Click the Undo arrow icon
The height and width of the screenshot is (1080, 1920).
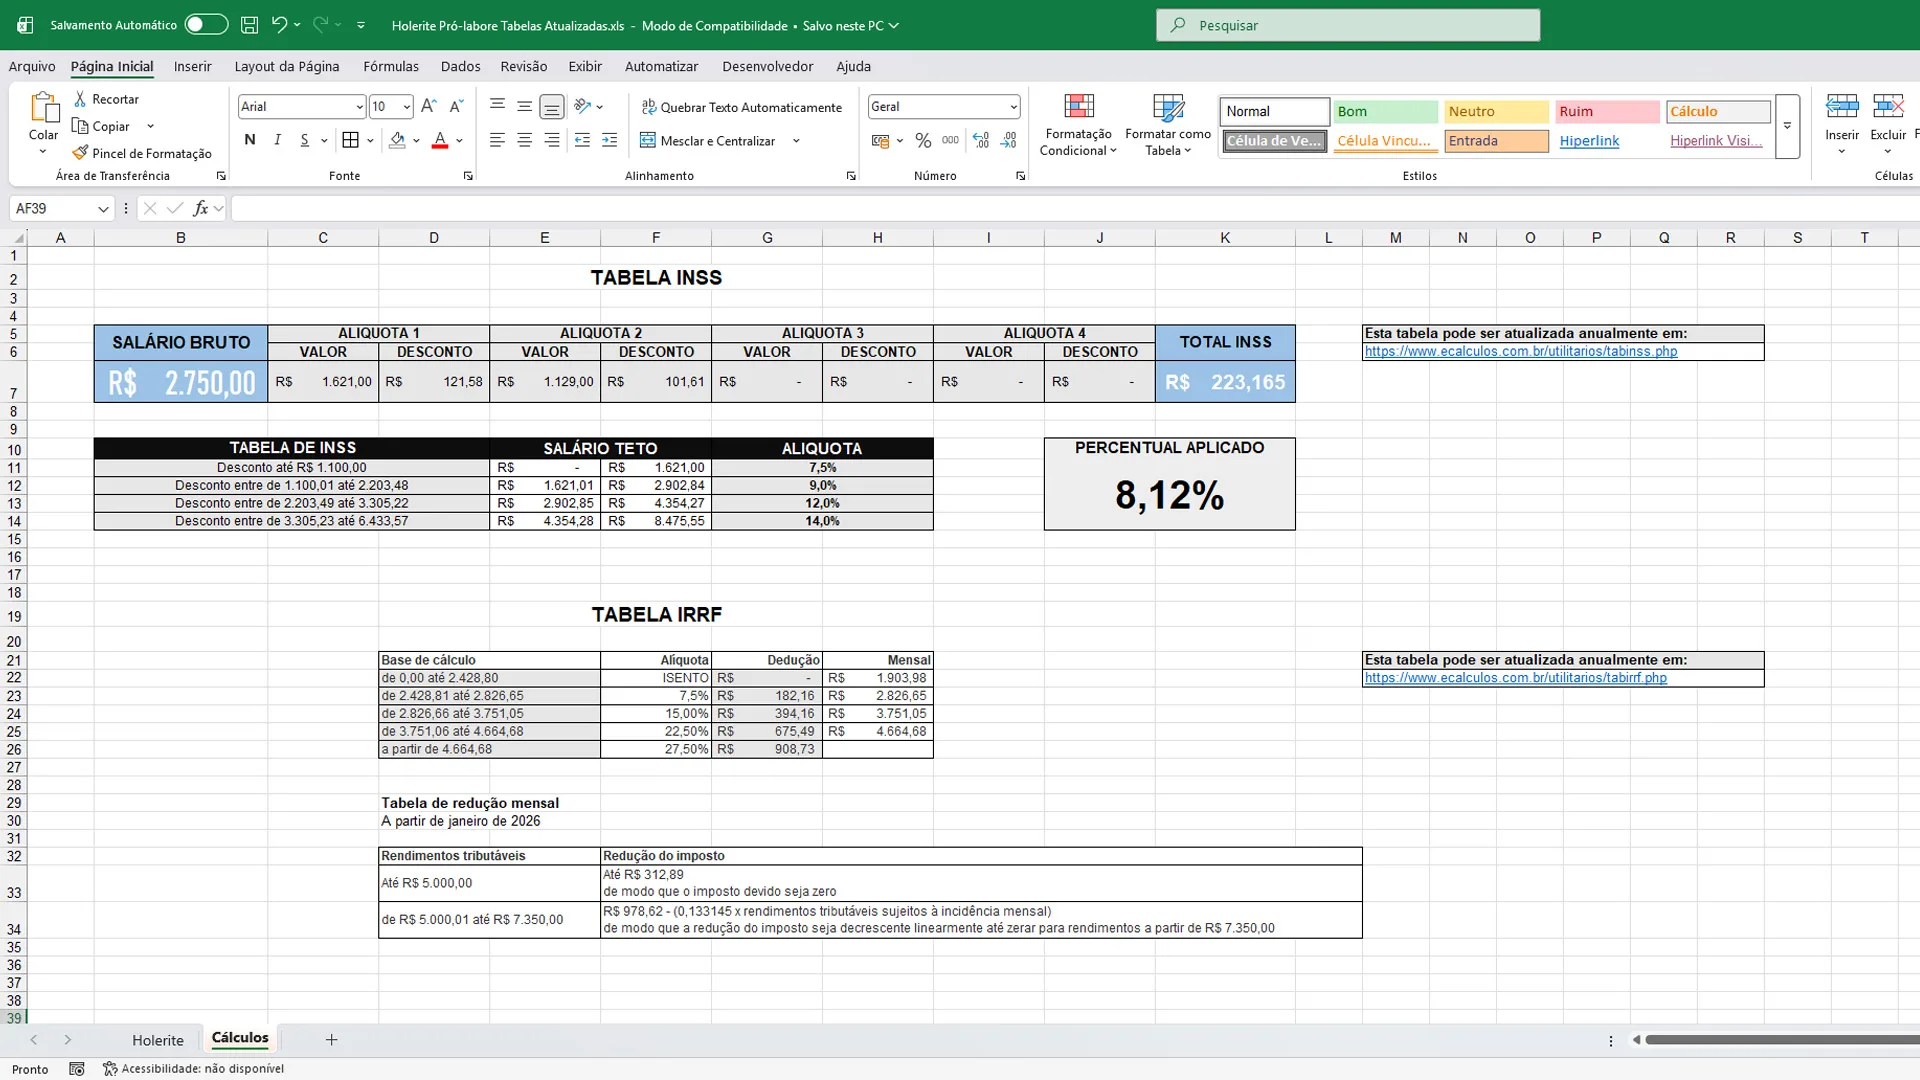[x=279, y=25]
